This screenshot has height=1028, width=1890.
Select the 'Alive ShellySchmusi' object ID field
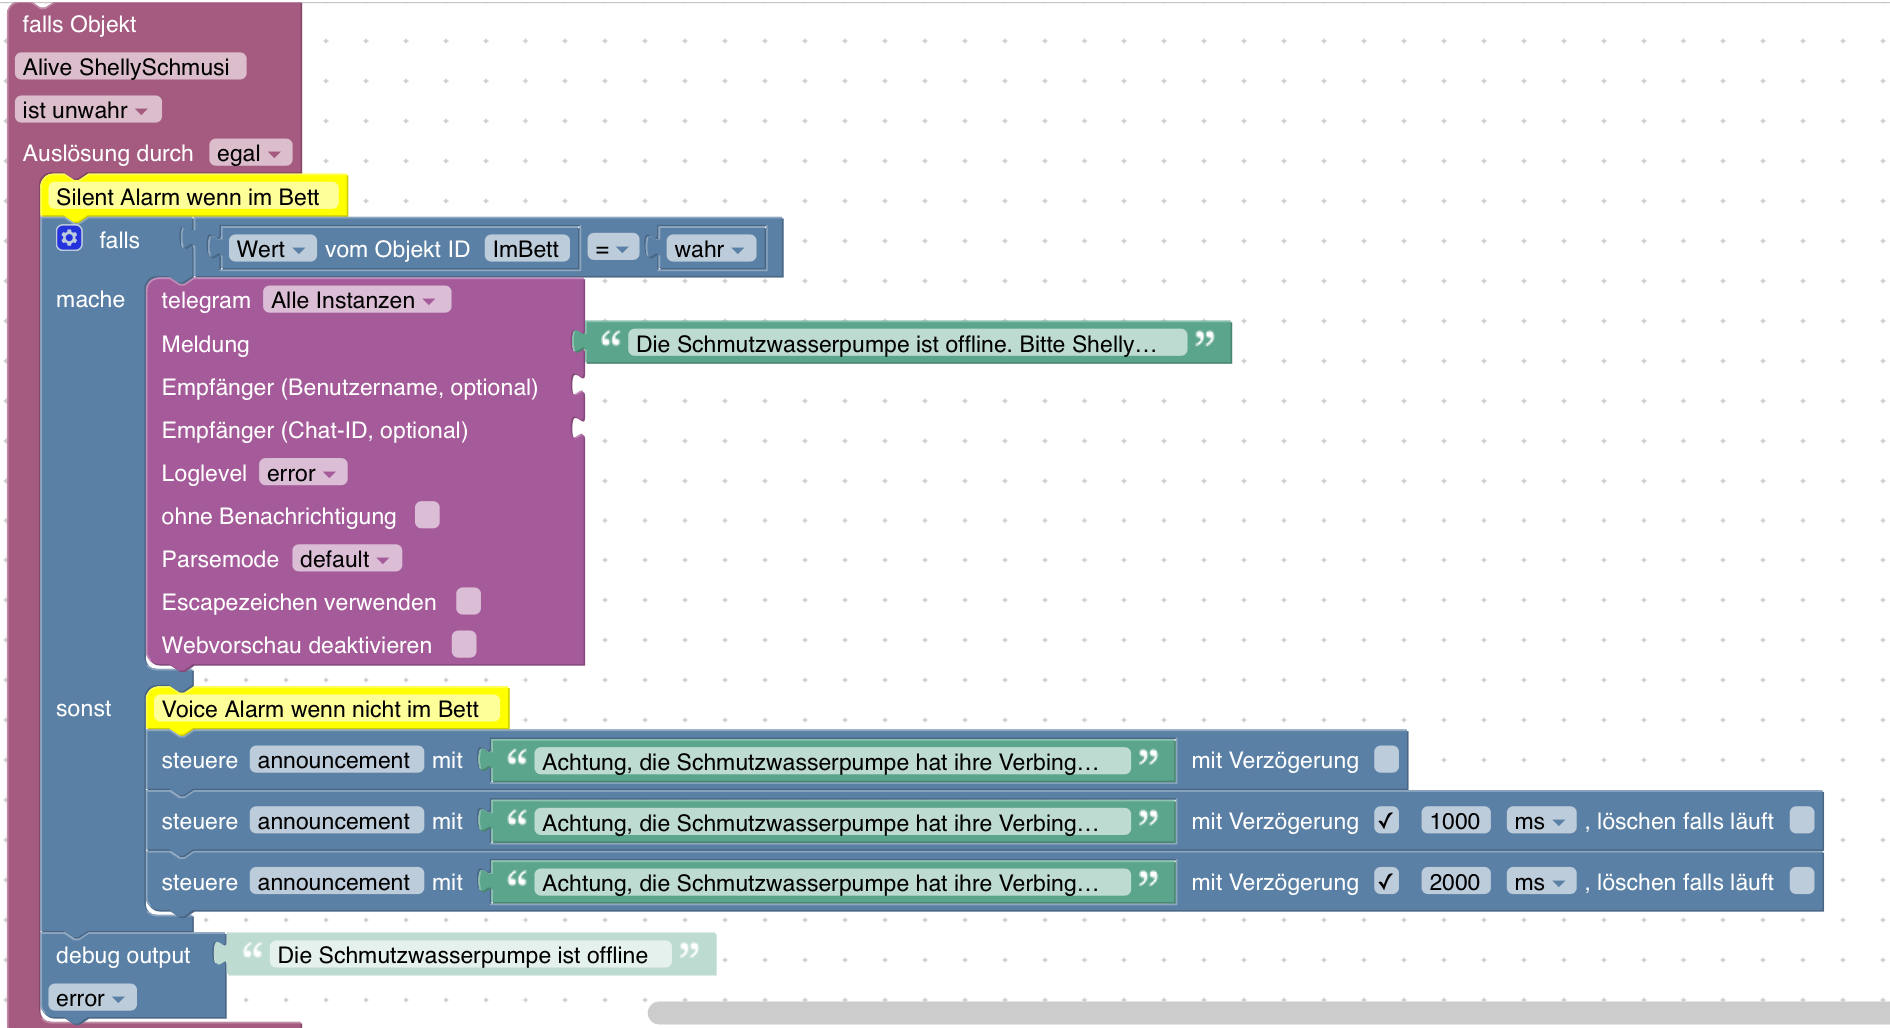[130, 67]
